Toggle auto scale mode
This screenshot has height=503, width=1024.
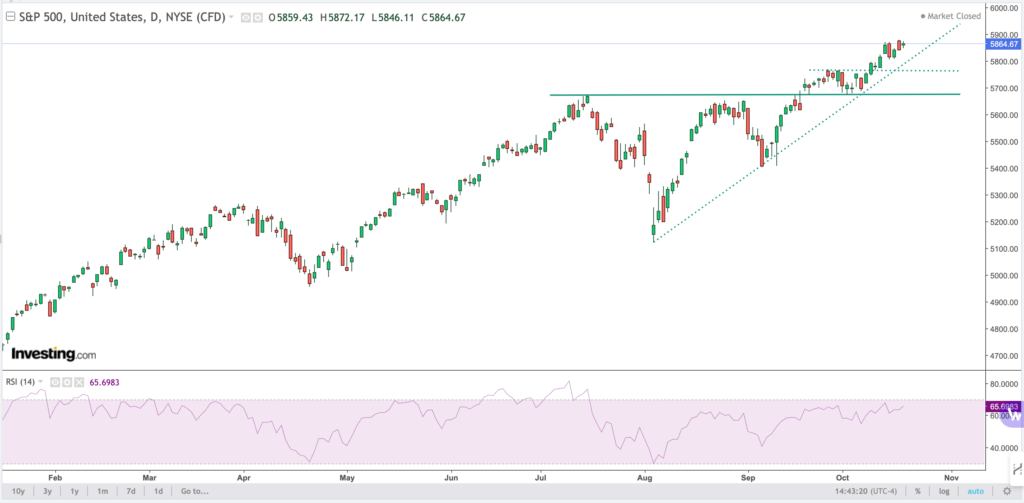pyautogui.click(x=975, y=491)
